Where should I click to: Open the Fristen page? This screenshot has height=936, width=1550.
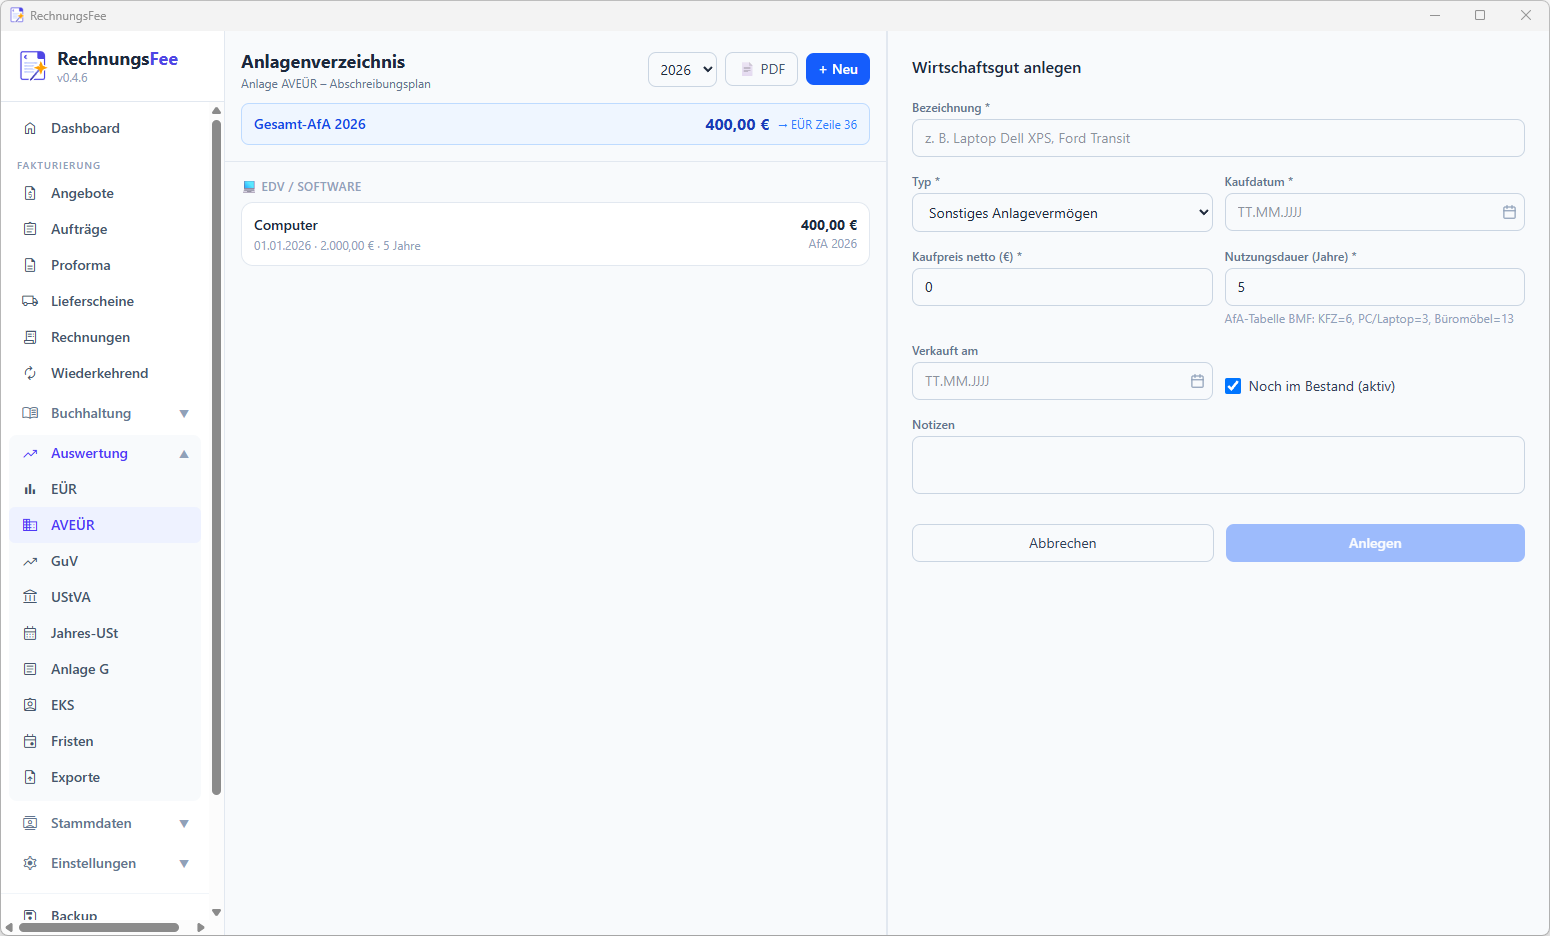pos(105,741)
